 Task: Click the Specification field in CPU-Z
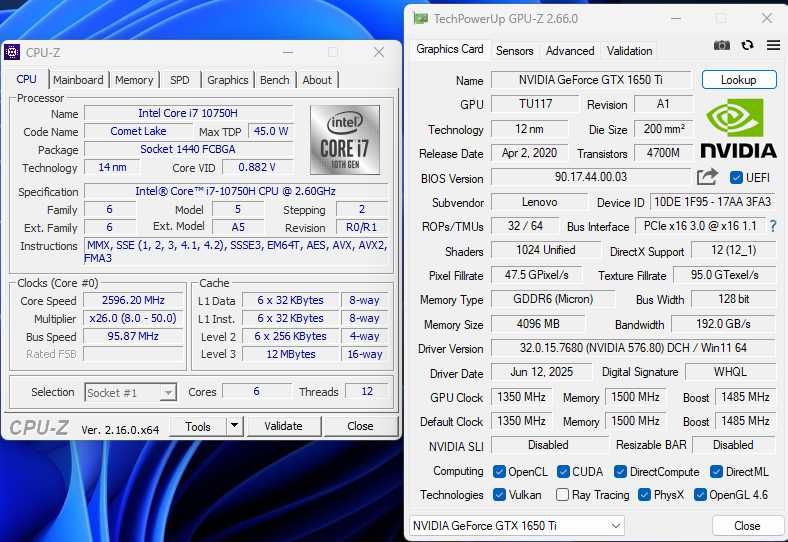pyautogui.click(x=236, y=191)
